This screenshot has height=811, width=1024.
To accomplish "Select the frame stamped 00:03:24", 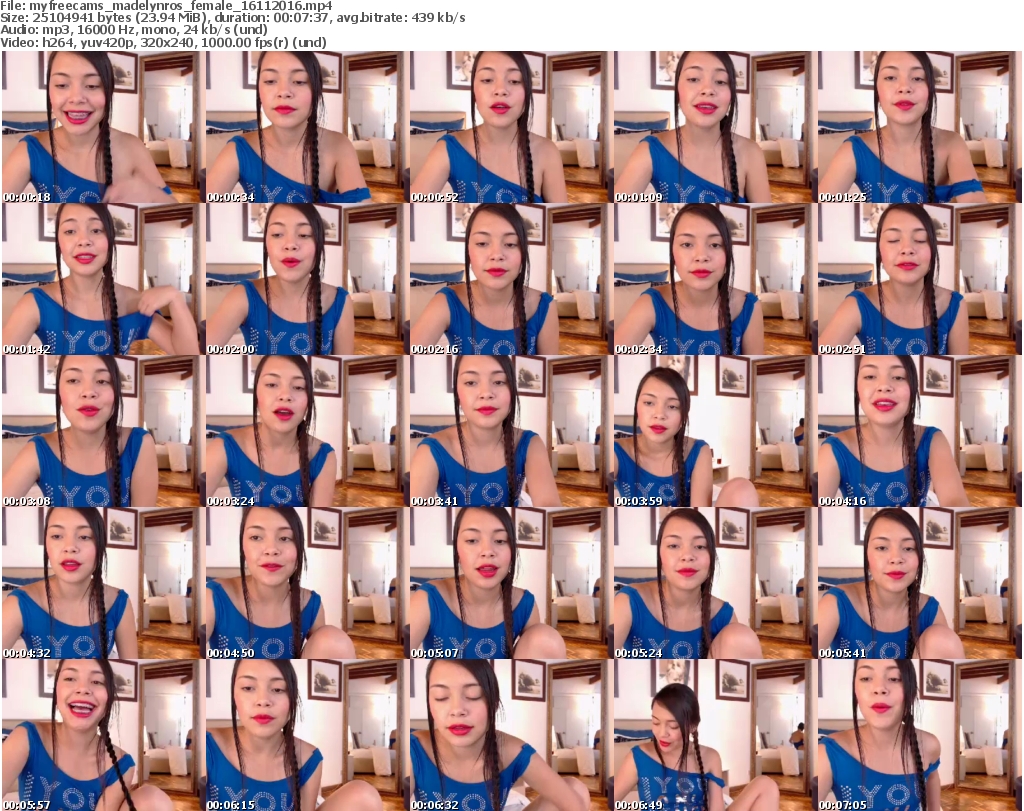I will (306, 431).
